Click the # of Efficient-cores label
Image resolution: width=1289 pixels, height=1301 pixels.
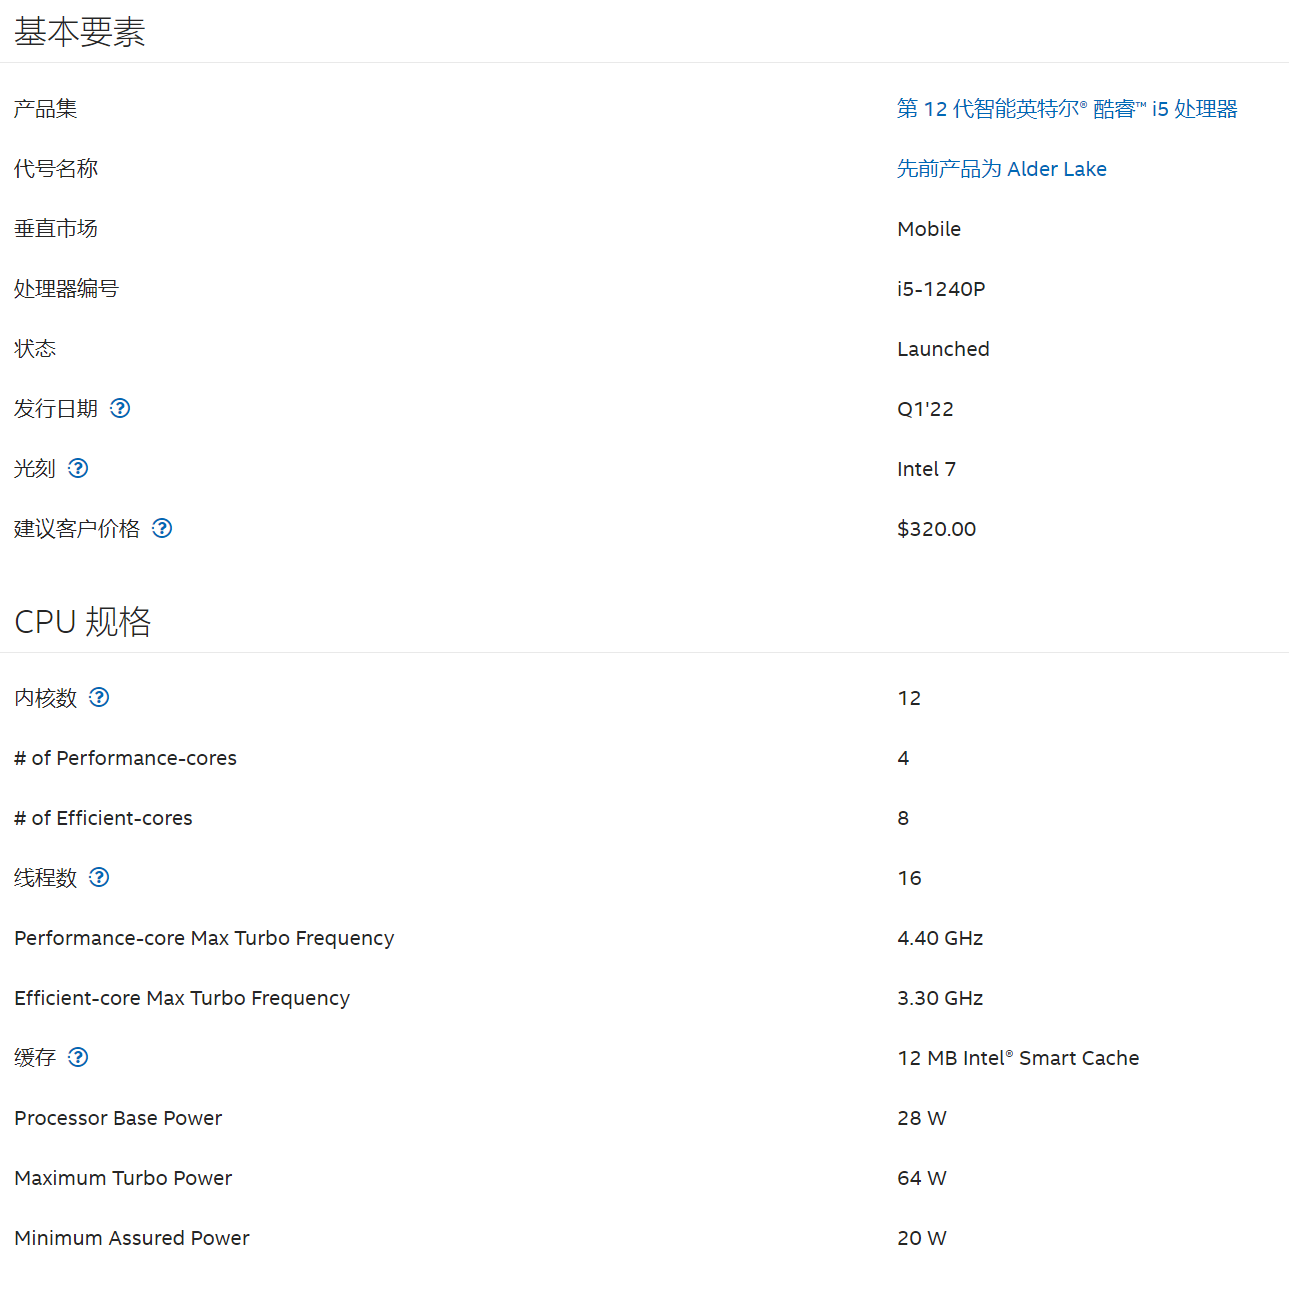(103, 818)
